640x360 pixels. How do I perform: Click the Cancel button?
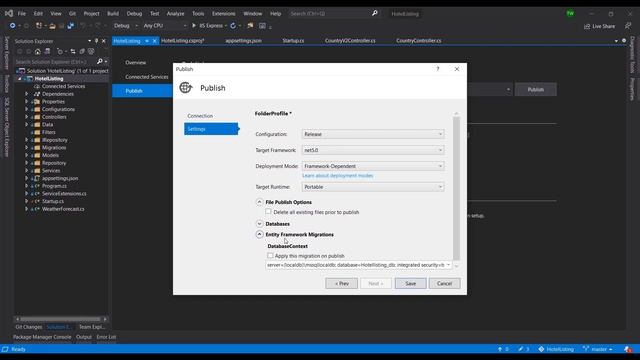click(444, 283)
